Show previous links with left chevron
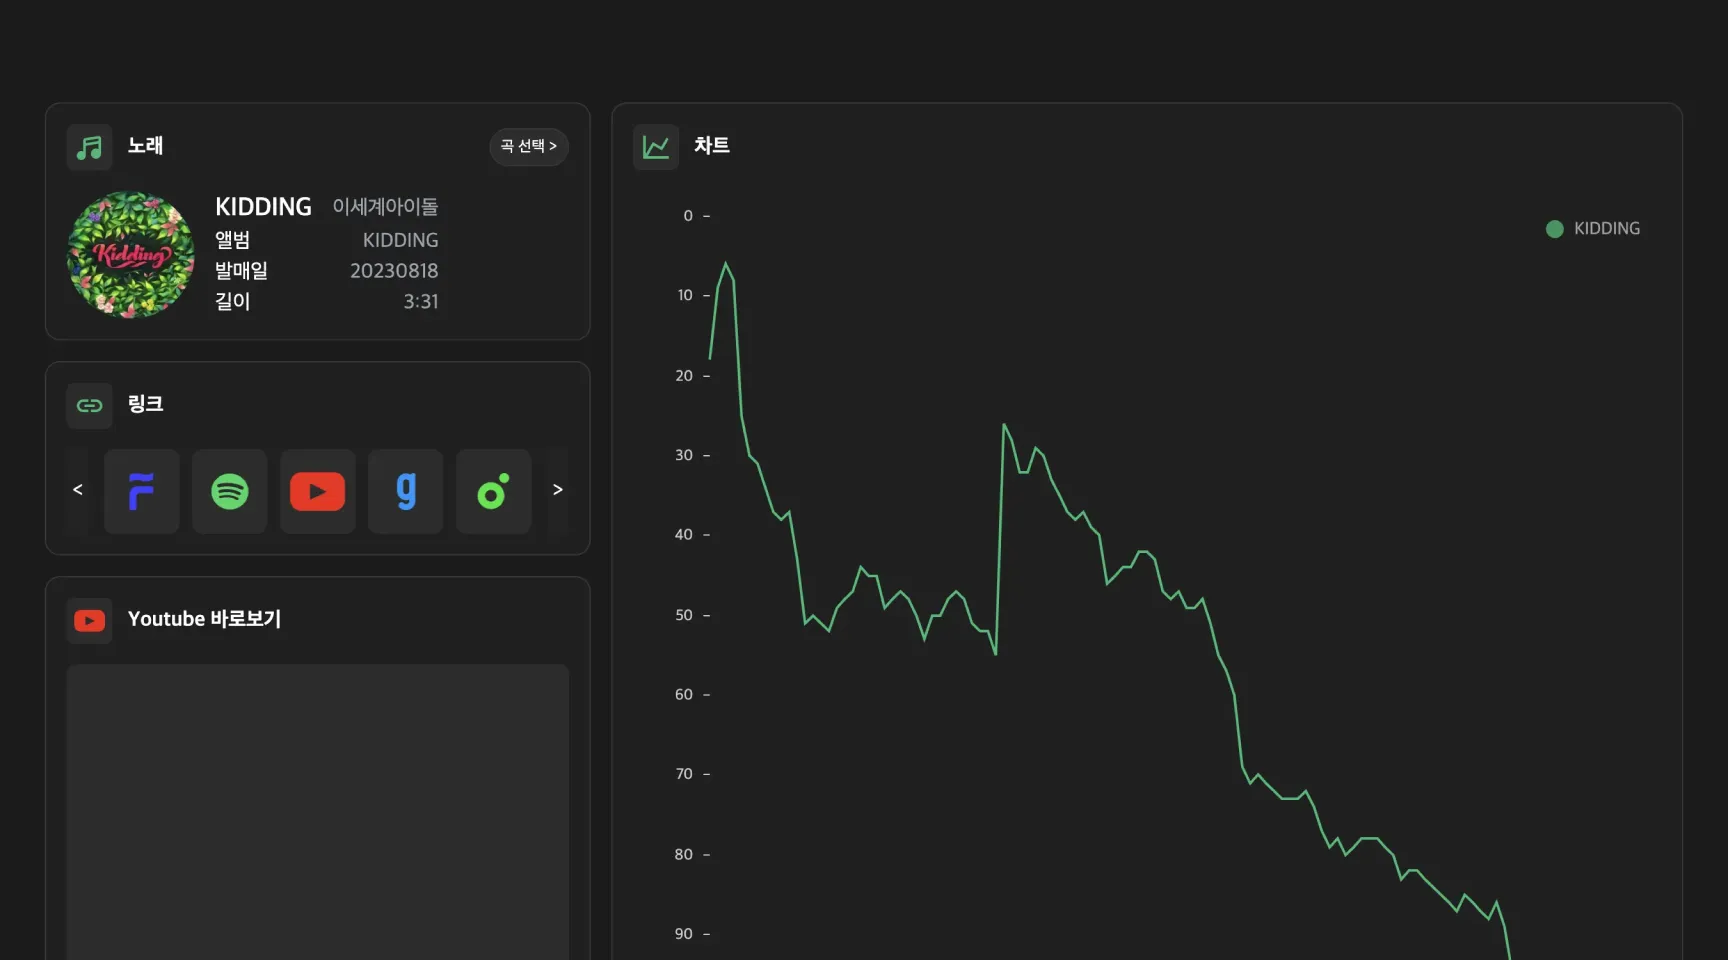The image size is (1728, 960). pyautogui.click(x=78, y=490)
